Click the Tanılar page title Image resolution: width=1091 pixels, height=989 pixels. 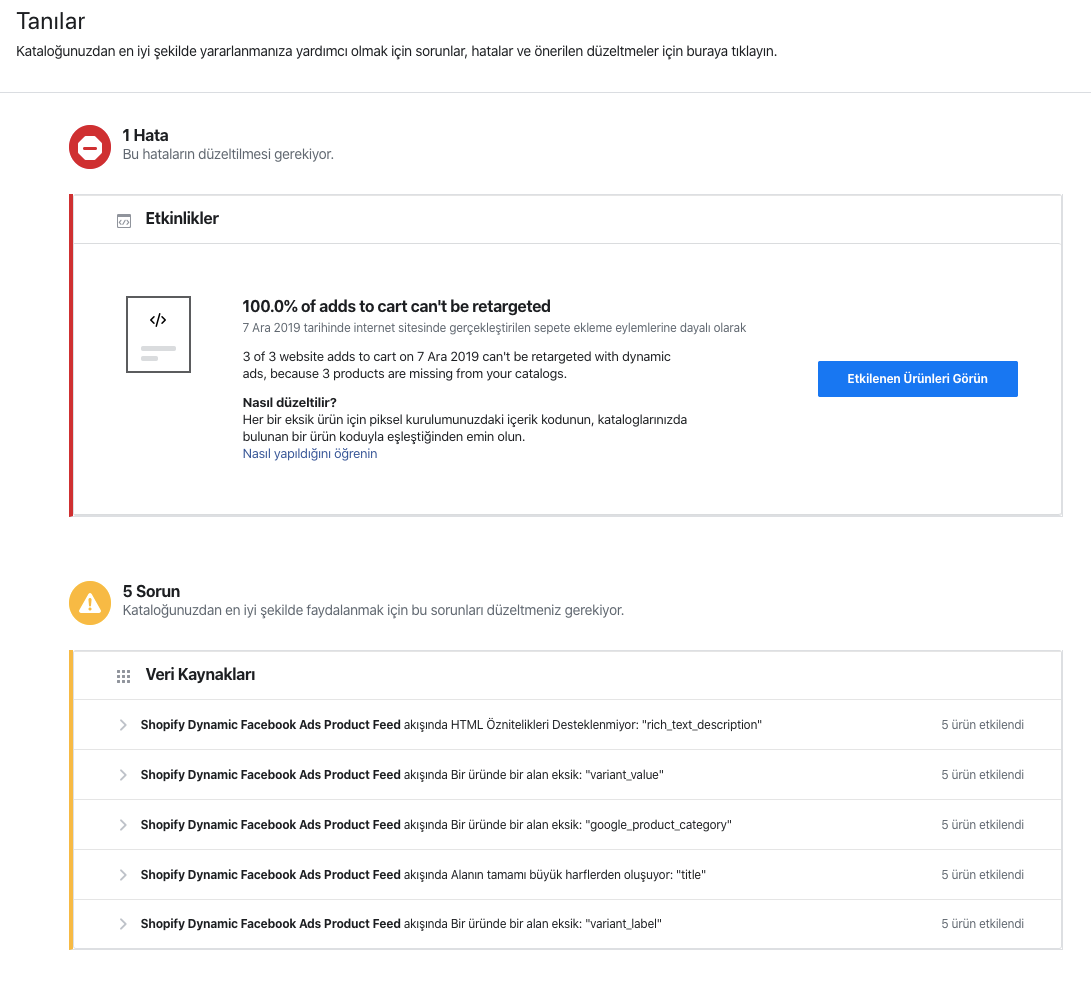coord(51,22)
